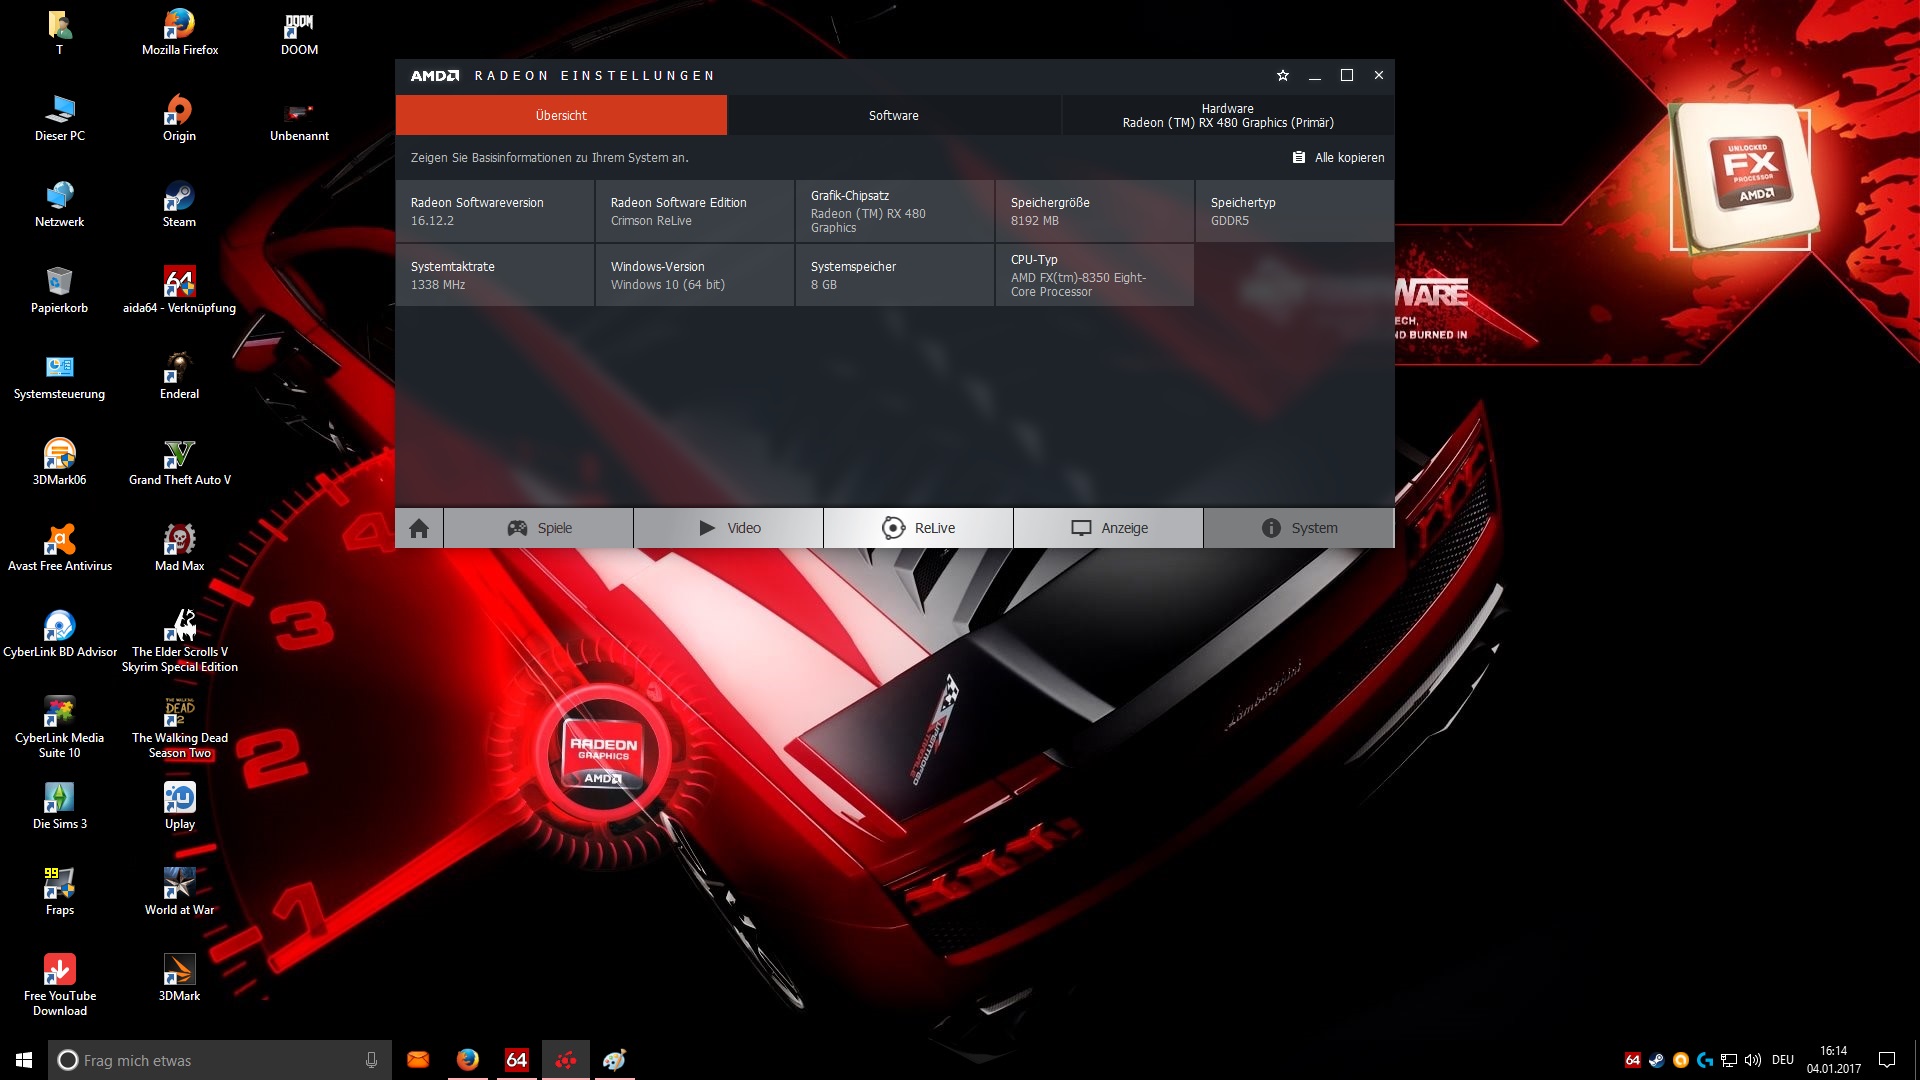The image size is (1920, 1080).
Task: Open the Spiele gaming section
Action: tap(539, 528)
